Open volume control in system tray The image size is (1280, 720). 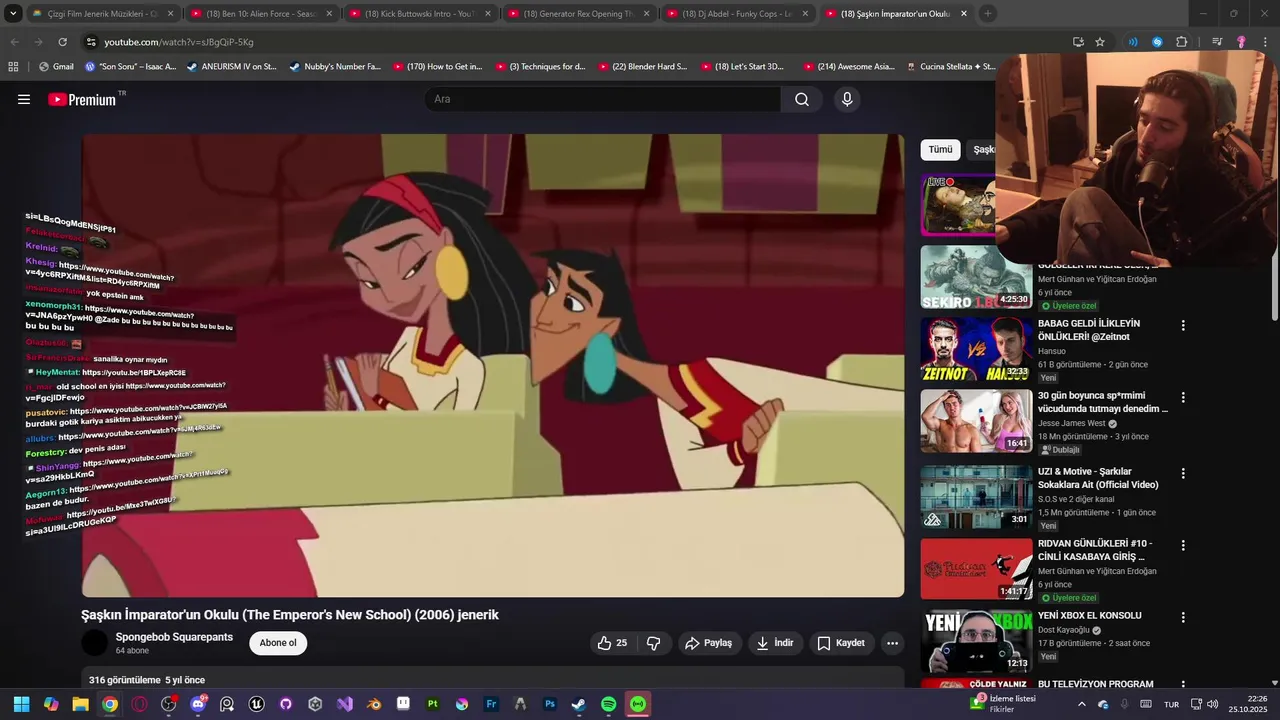coord(1212,704)
